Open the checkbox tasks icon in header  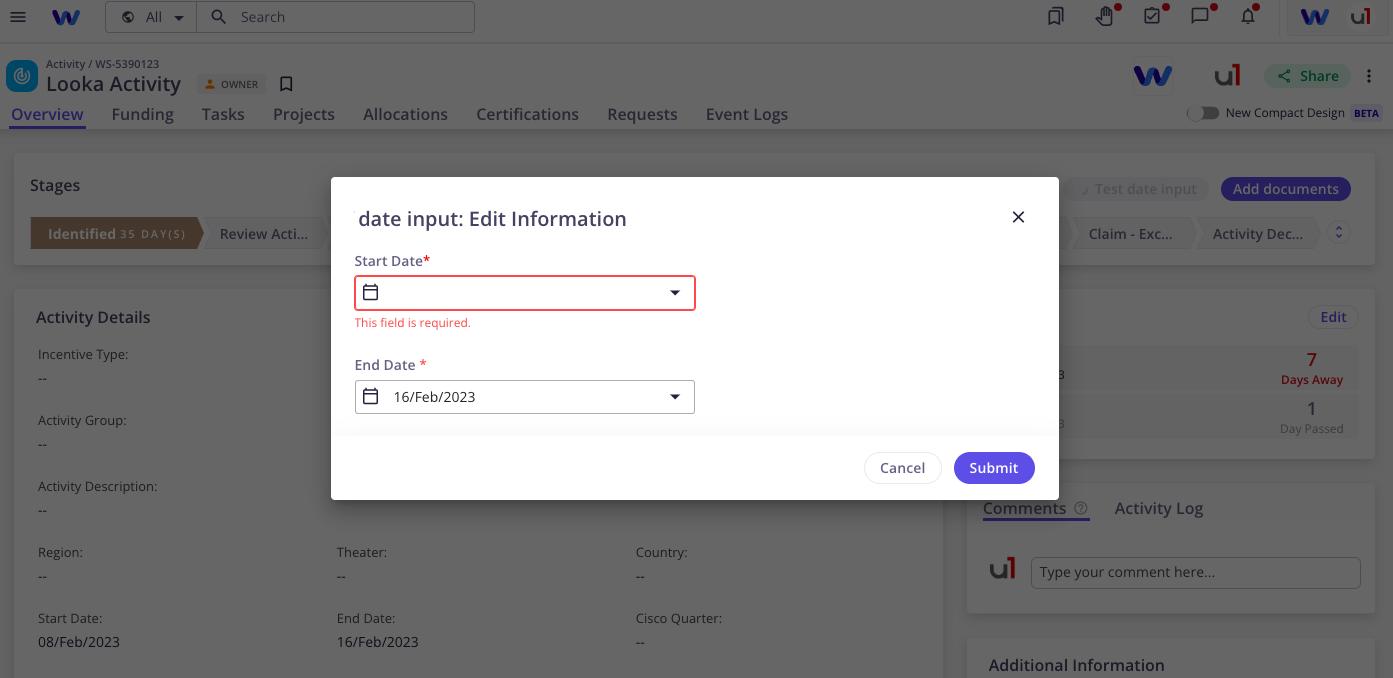[x=1152, y=17]
